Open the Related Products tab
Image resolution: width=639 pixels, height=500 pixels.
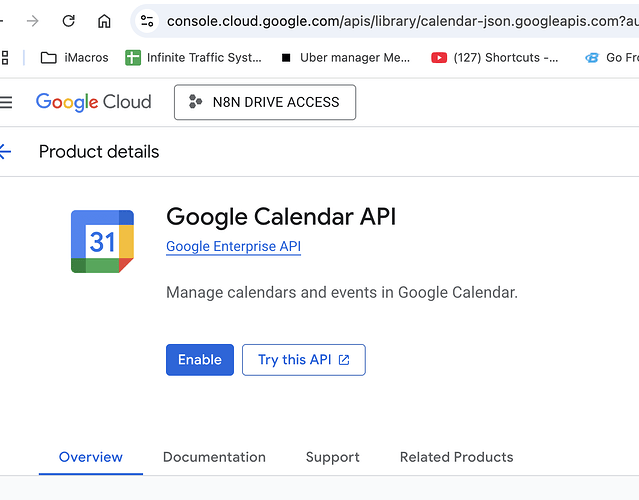tap(456, 457)
